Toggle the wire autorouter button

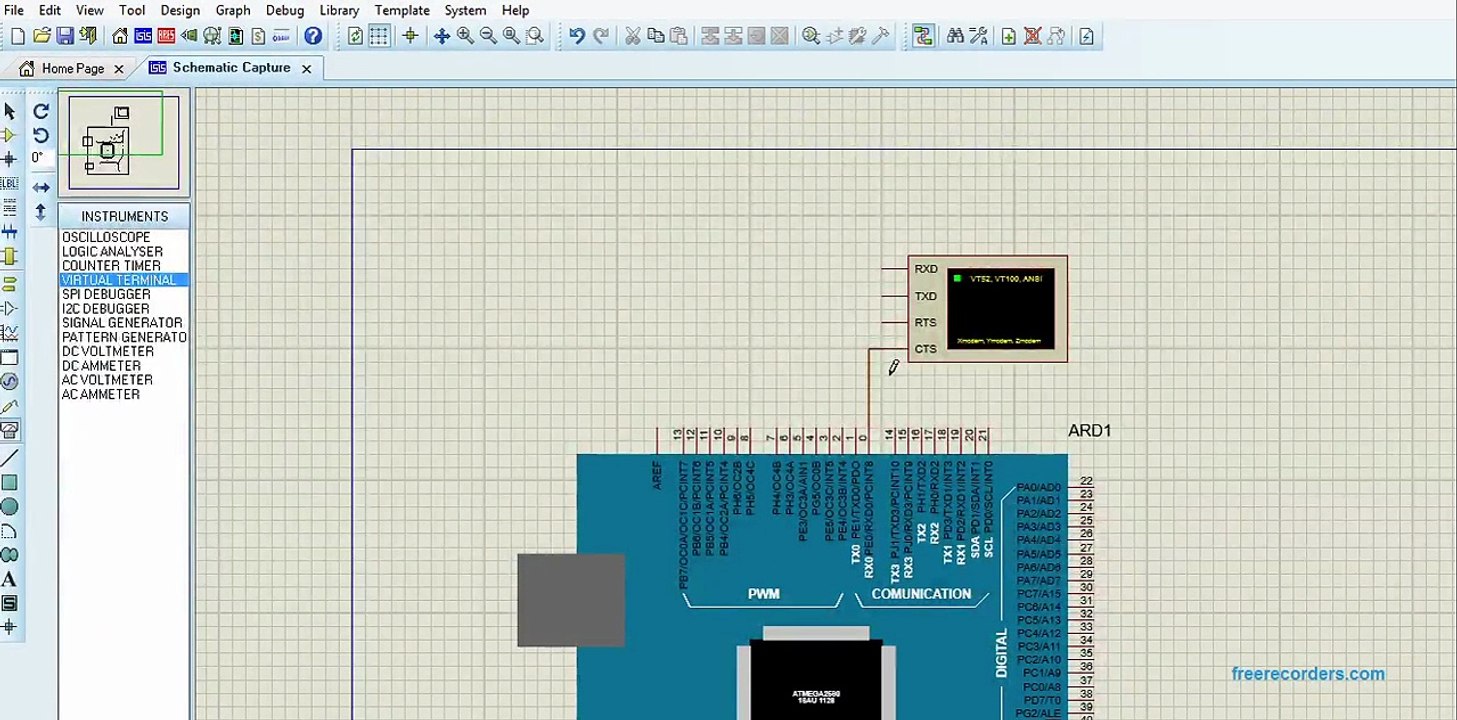(x=922, y=36)
